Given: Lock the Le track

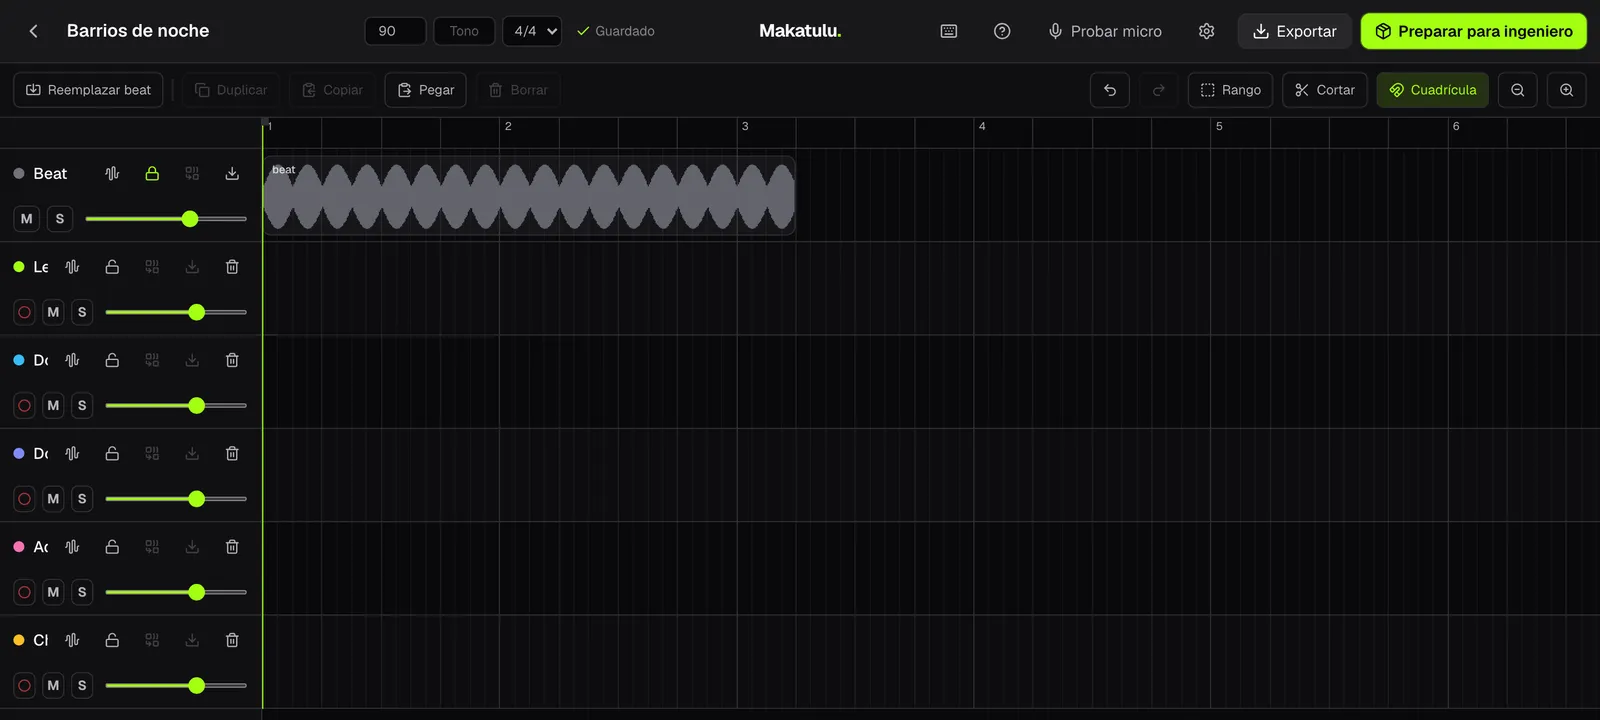Looking at the screenshot, I should [112, 267].
